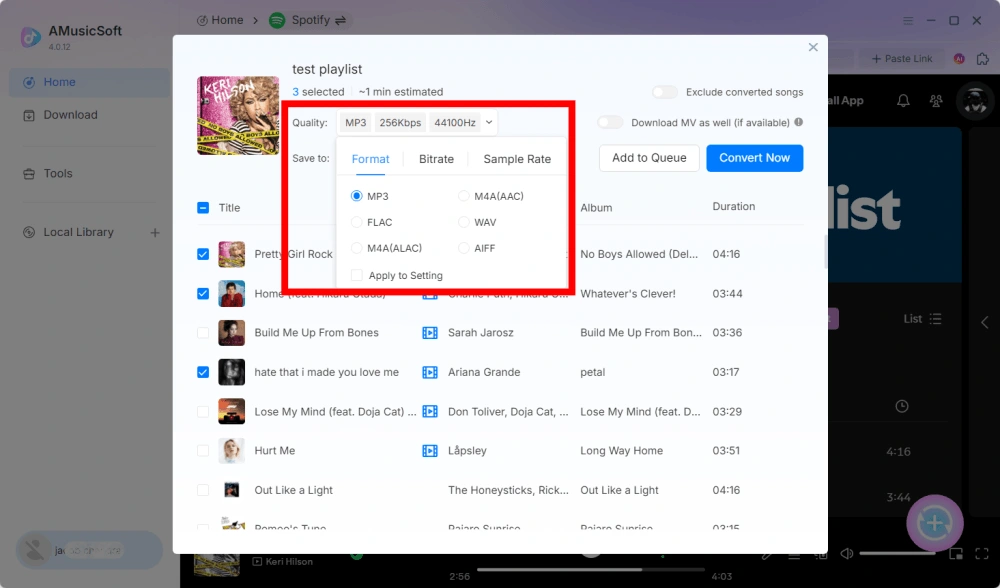Click MV icon for Build Me Up From Bones
Viewport: 1000px width, 588px height.
pos(430,332)
